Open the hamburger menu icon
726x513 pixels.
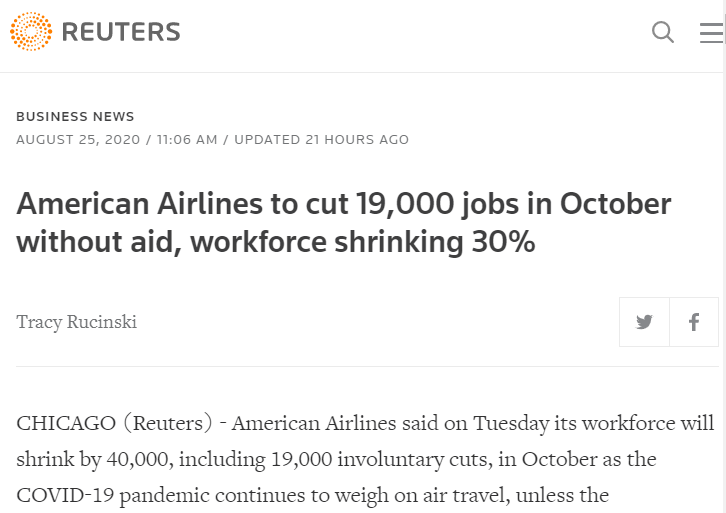711,32
